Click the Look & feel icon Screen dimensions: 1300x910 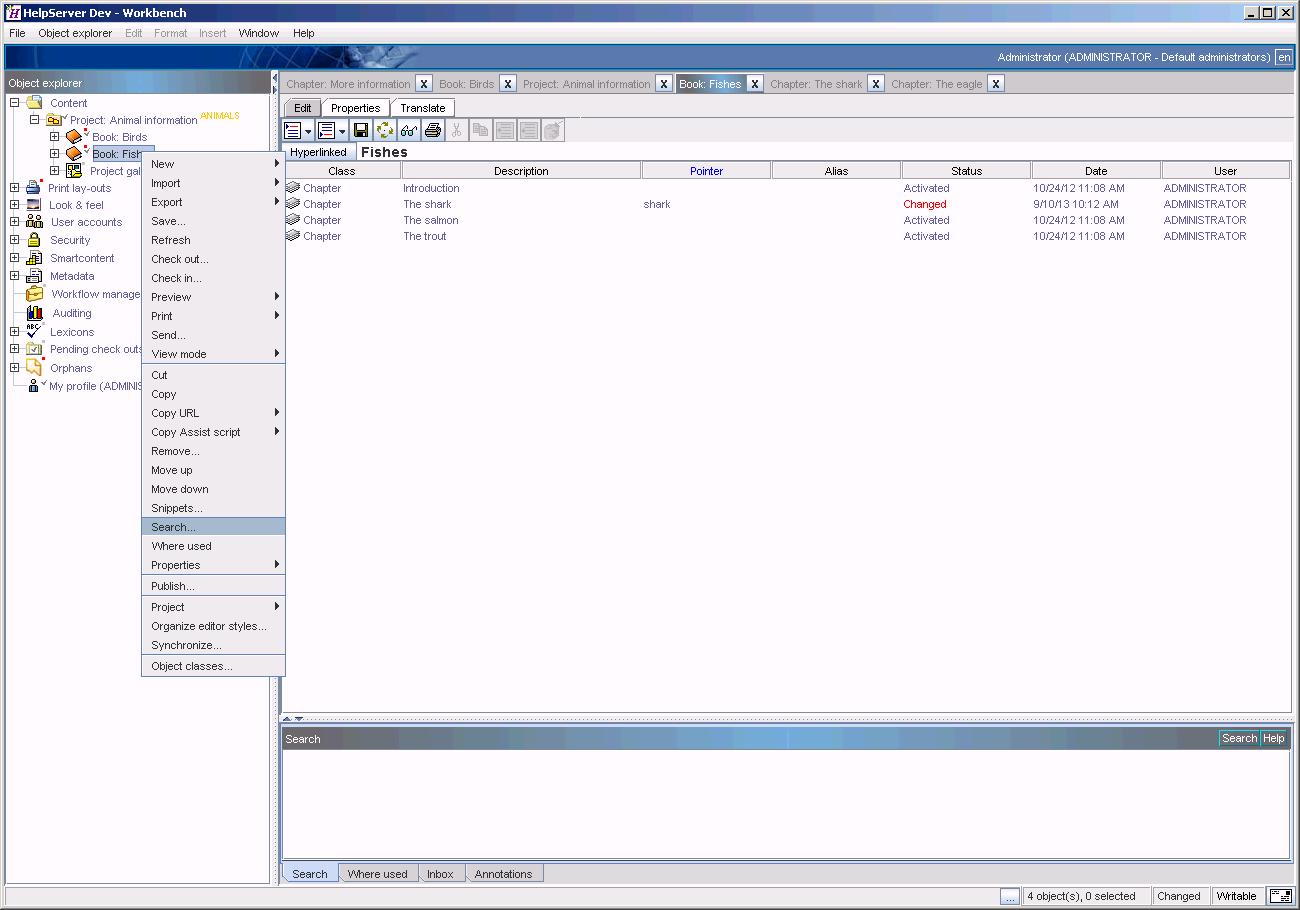tap(34, 205)
